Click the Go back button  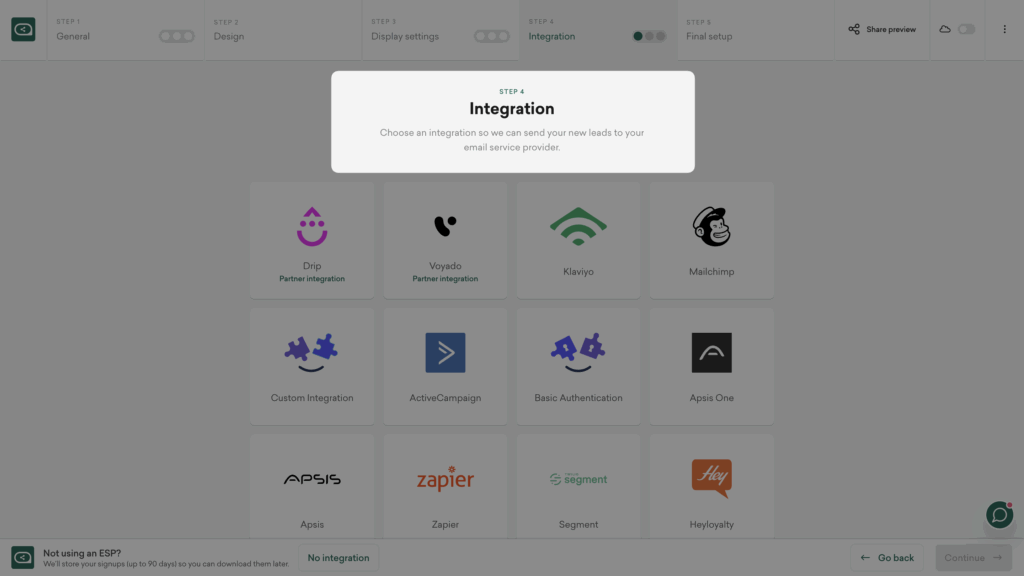tap(887, 557)
